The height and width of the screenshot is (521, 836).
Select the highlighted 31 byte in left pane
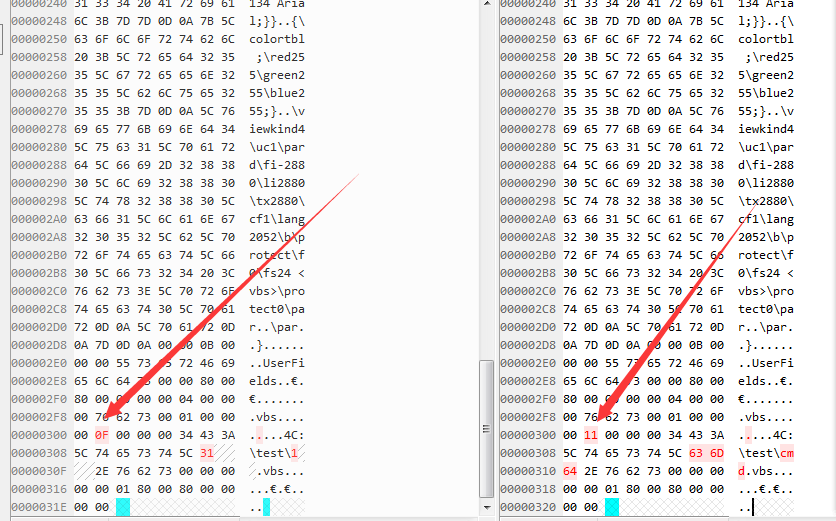tap(207, 453)
